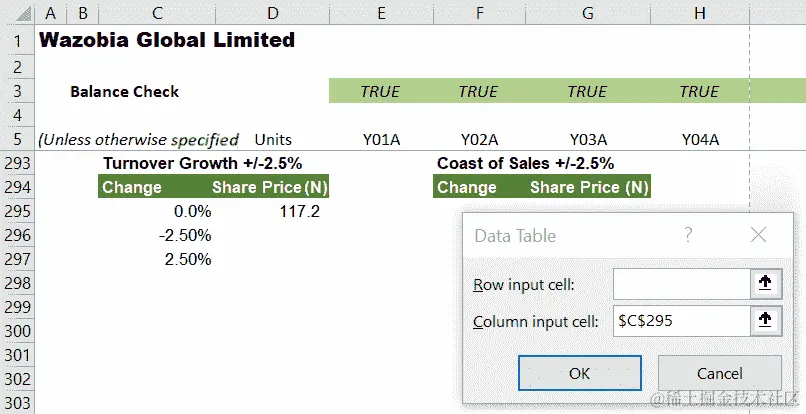The image size is (806, 414).
Task: Select column E header
Action: coord(380,13)
